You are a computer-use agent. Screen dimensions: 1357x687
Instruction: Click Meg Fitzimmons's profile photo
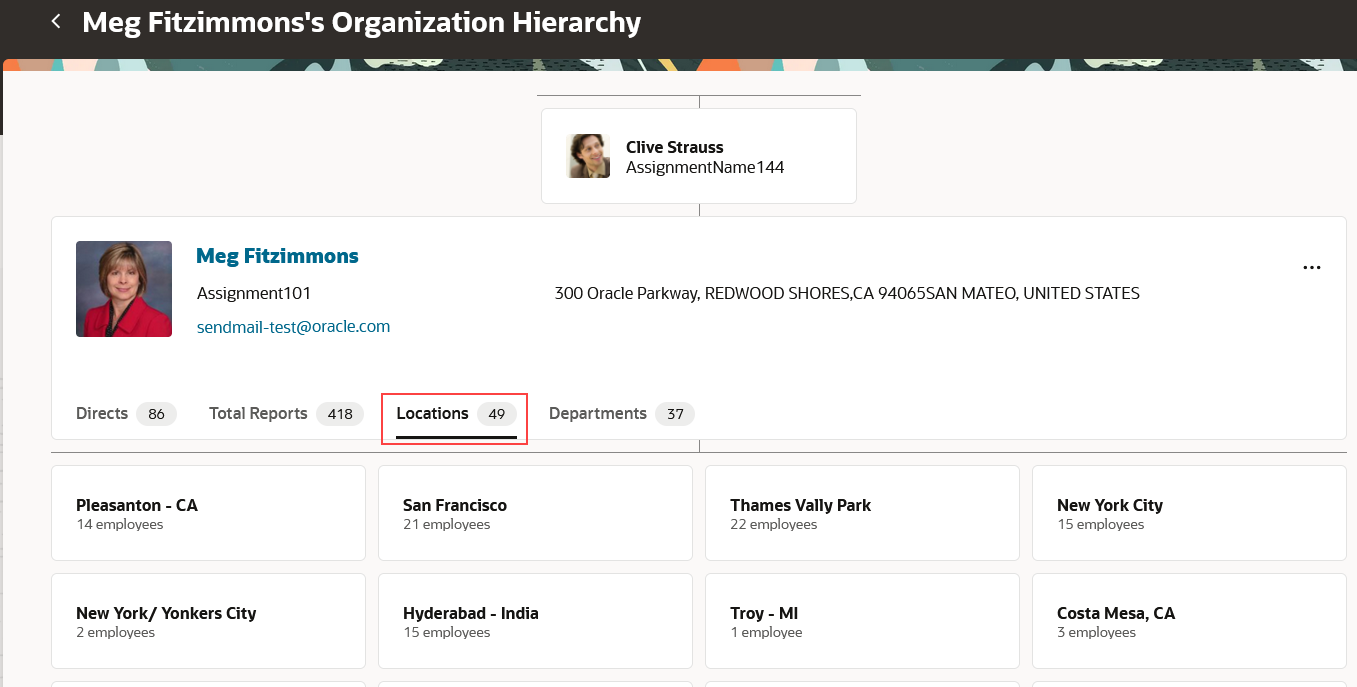124,289
